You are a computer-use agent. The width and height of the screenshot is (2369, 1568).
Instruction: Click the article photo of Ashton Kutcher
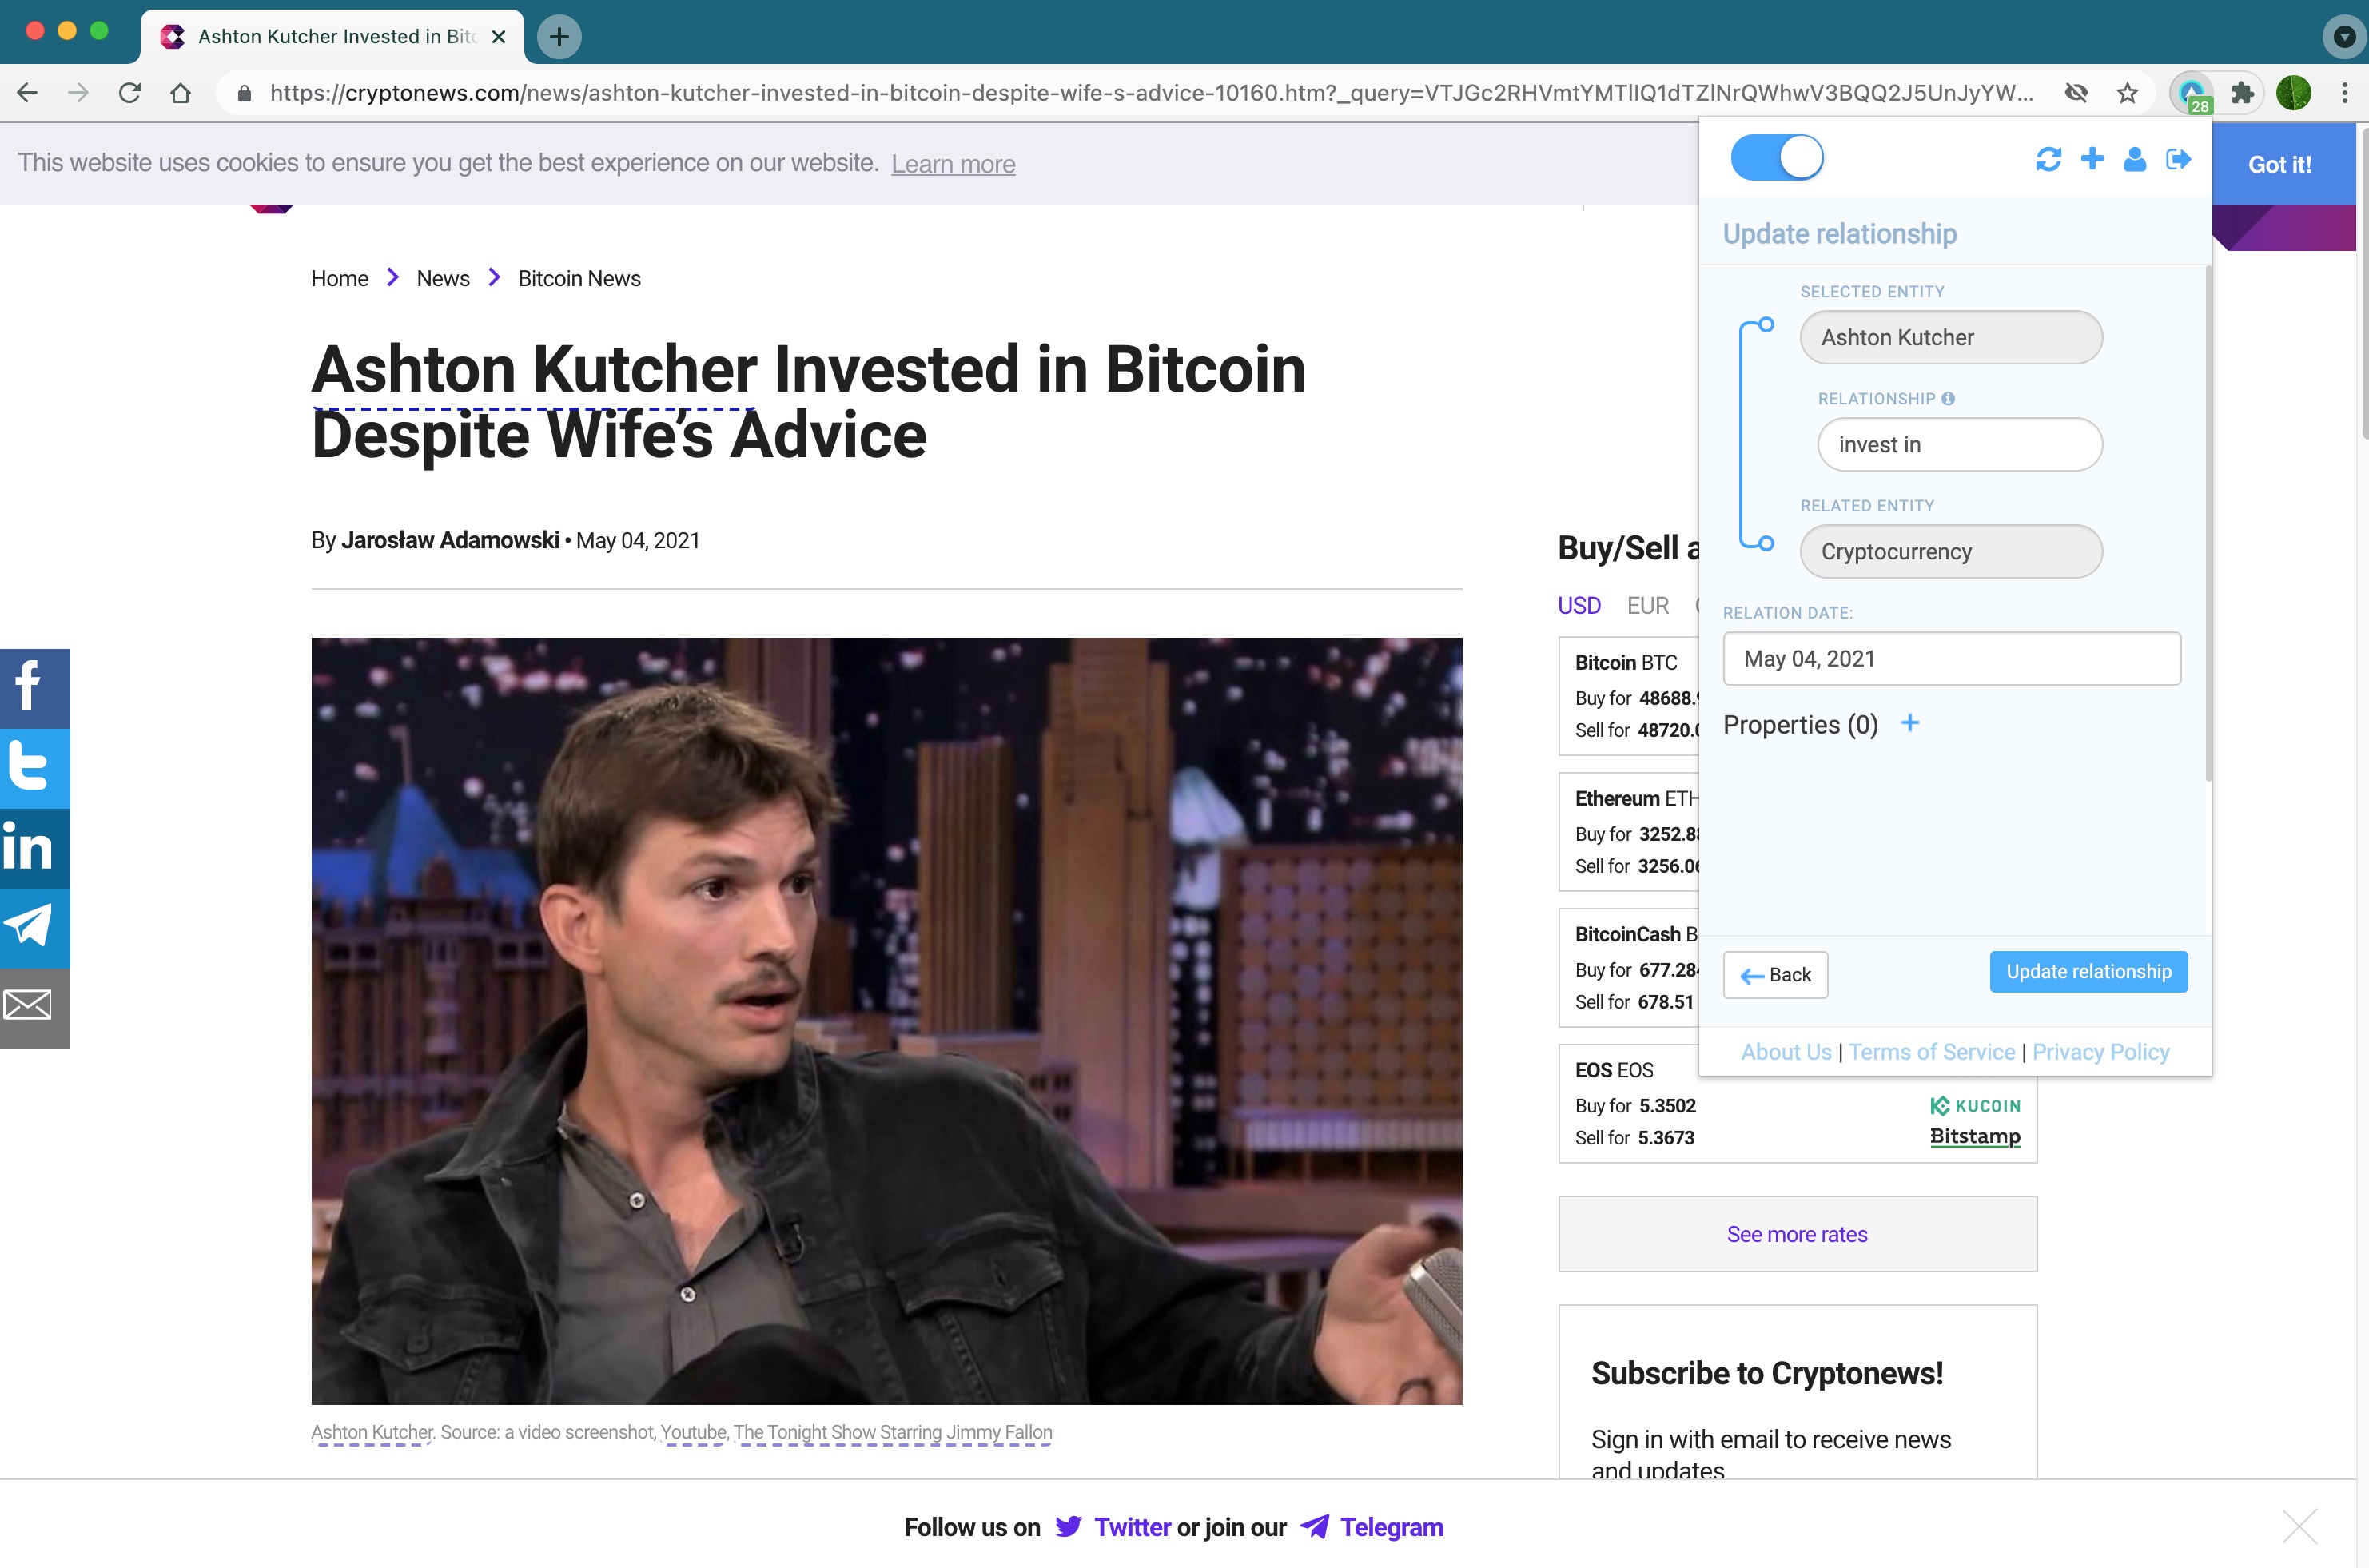pyautogui.click(x=886, y=1021)
